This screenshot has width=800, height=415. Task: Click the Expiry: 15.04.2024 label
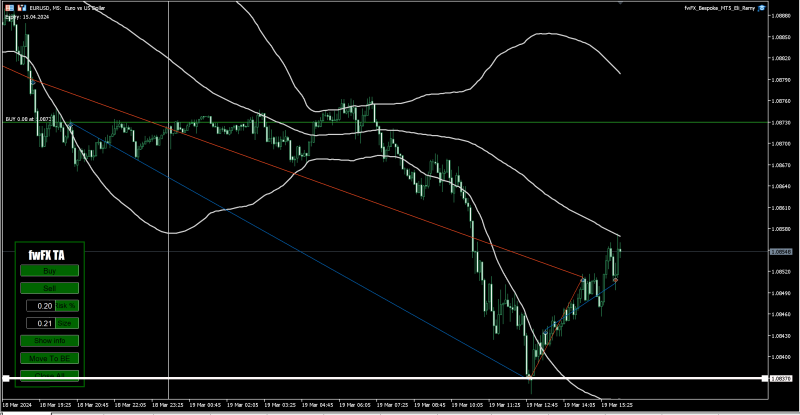[27, 17]
